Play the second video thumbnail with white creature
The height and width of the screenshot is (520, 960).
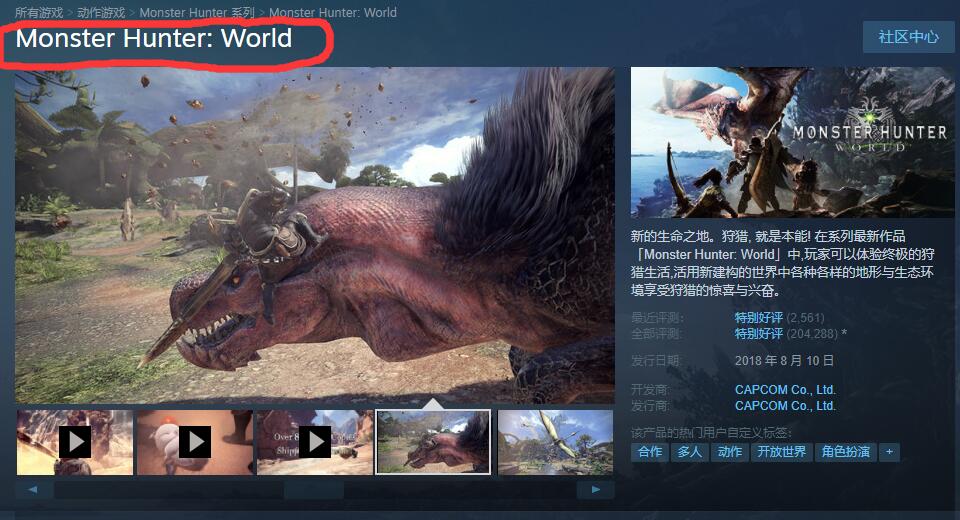(x=195, y=442)
